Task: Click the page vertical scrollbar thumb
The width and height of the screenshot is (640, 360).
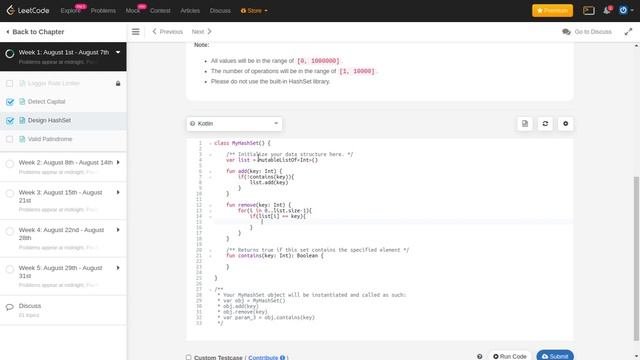Action: (636, 258)
